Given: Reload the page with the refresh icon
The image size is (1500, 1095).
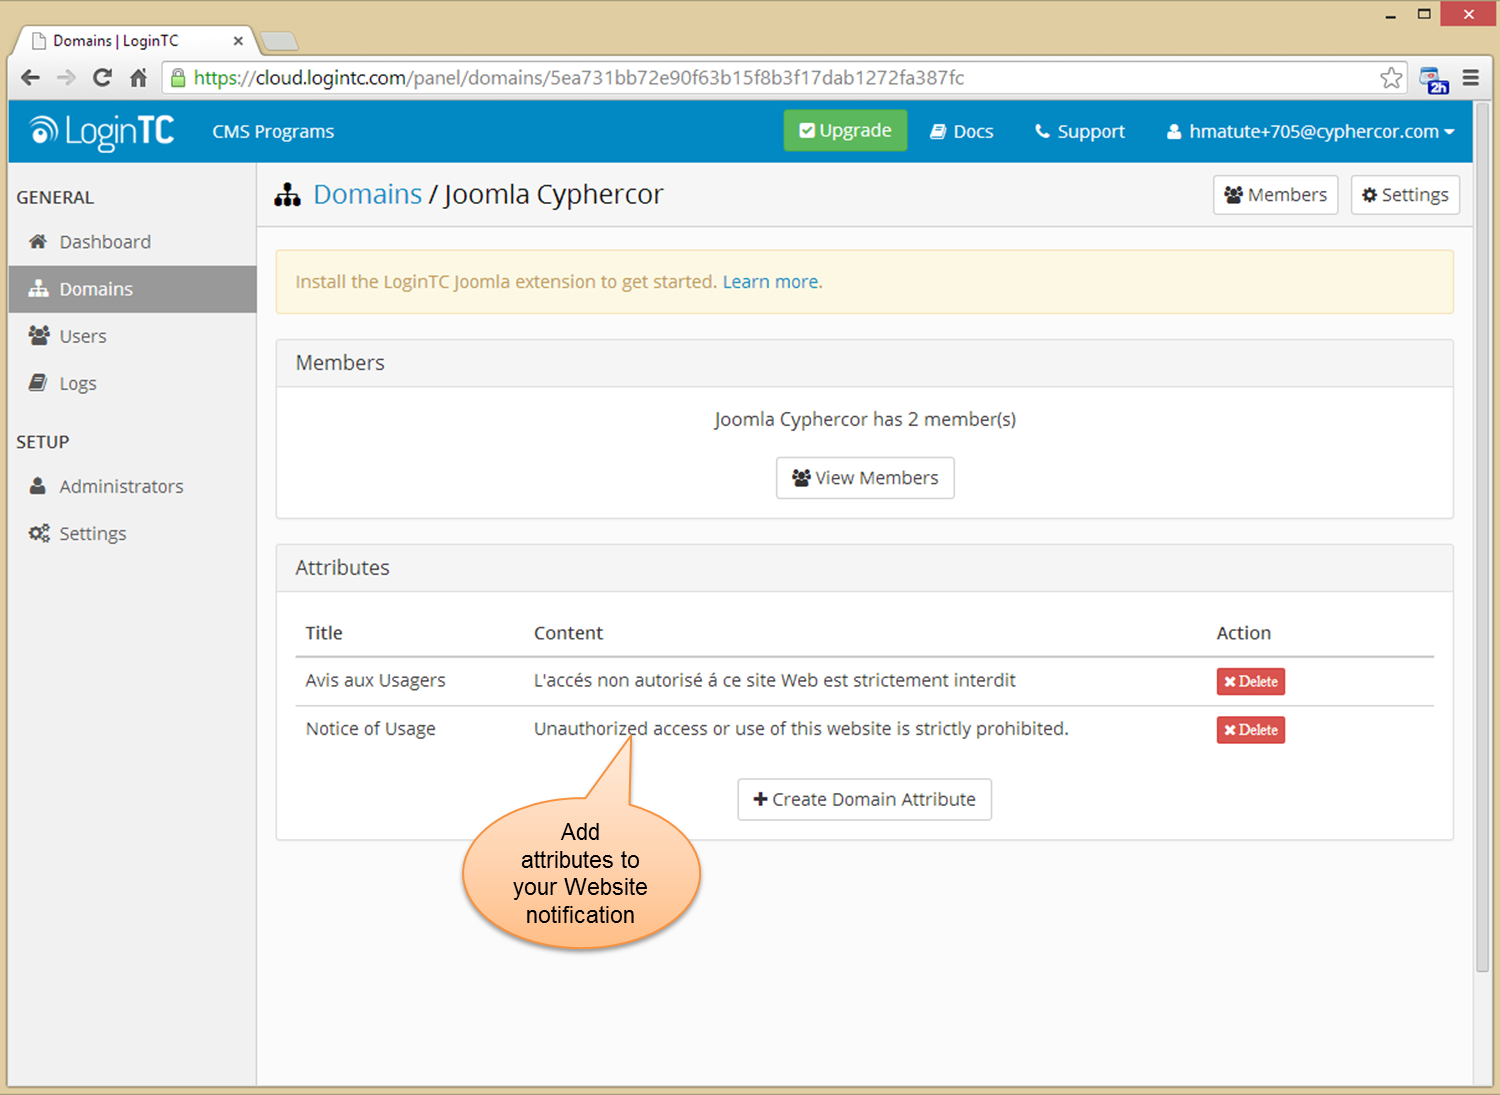Looking at the screenshot, I should 102,78.
